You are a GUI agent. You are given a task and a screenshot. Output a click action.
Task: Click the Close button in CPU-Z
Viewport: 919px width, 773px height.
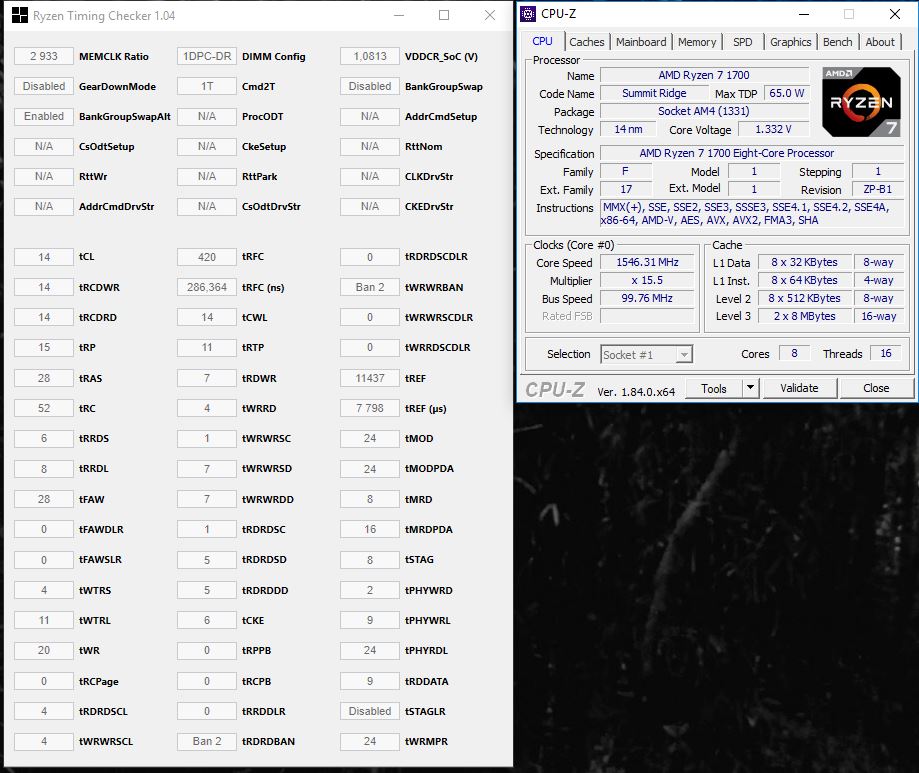[x=876, y=388]
